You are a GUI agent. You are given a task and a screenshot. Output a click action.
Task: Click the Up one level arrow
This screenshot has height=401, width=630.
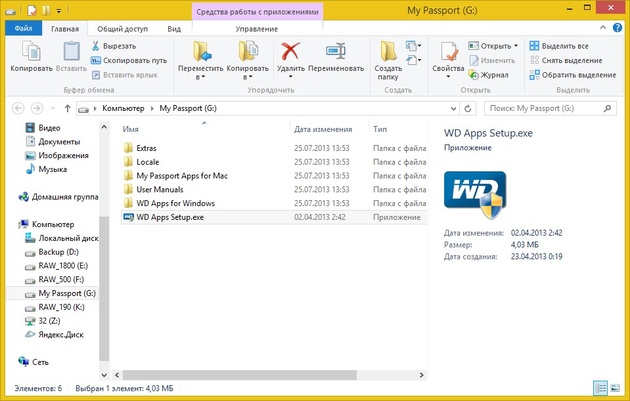(67, 108)
